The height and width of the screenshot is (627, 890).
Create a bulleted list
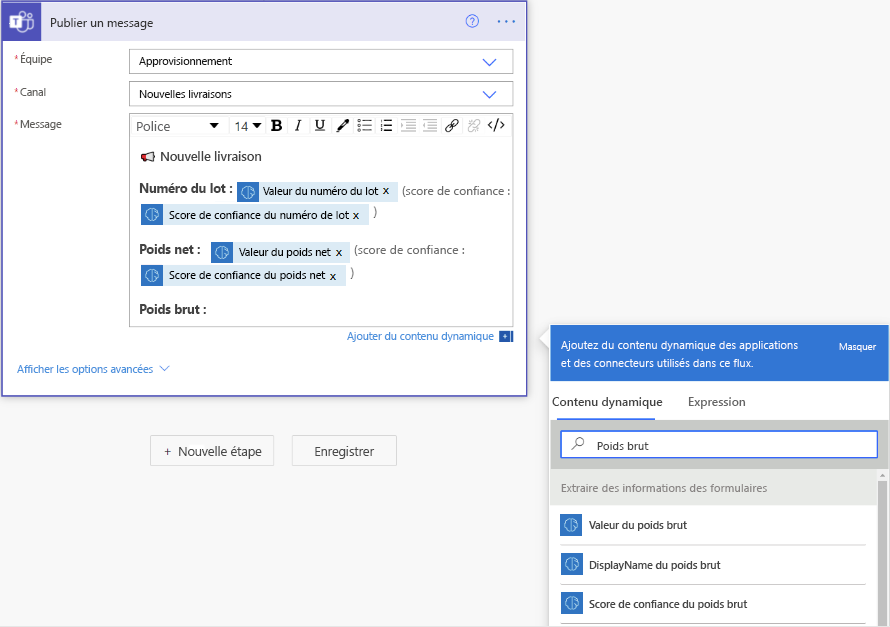[364, 125]
